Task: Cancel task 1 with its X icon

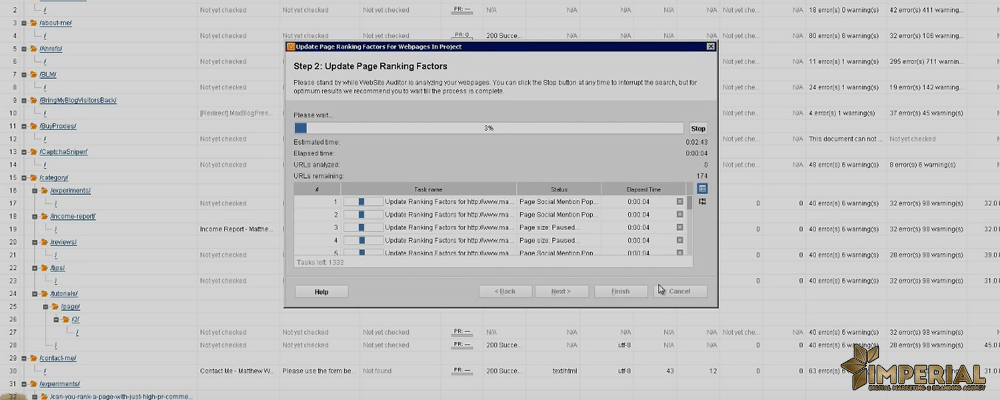Action: 680,201
